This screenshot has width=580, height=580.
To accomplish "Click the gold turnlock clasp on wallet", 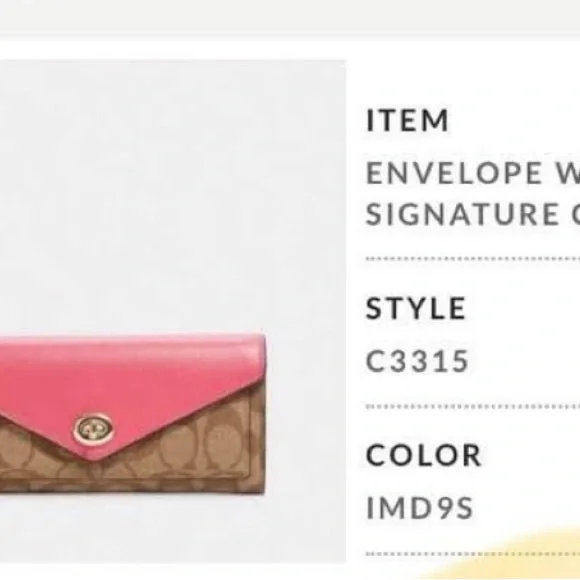I will tap(94, 429).
